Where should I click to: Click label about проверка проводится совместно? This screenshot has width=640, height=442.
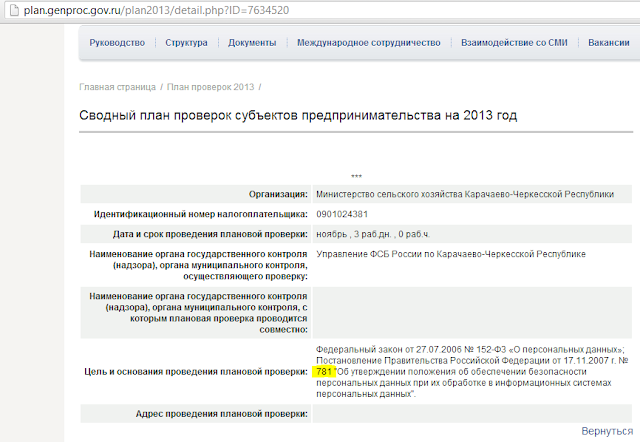pos(198,313)
